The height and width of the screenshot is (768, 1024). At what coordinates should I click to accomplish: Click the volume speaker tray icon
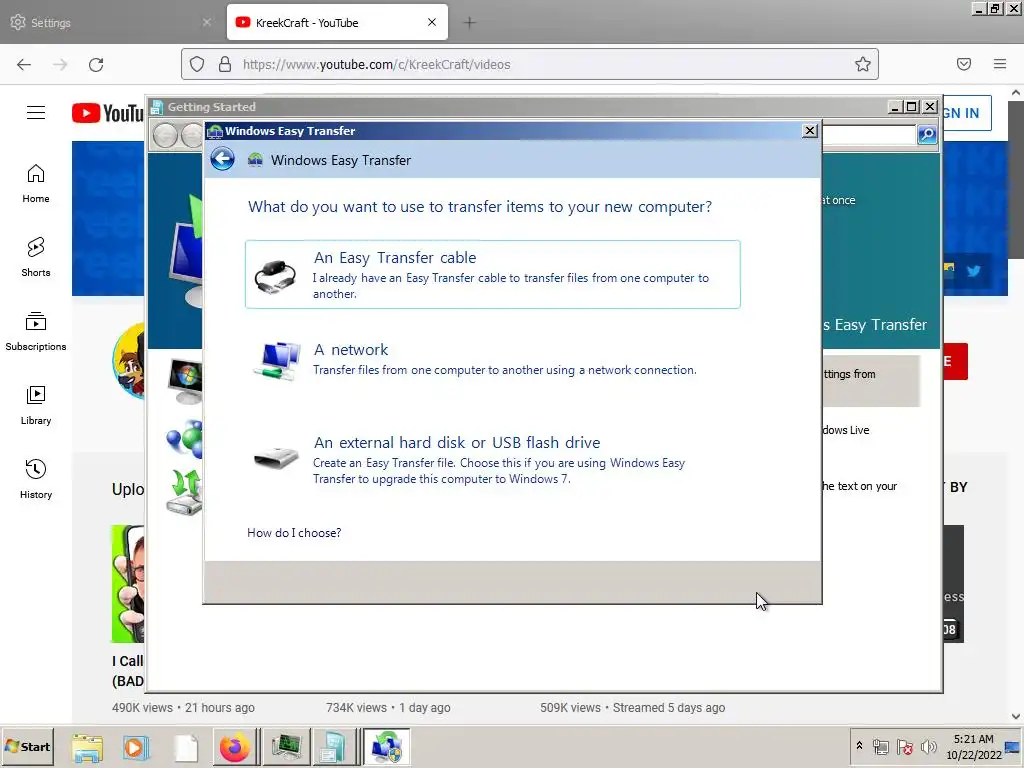click(x=928, y=746)
